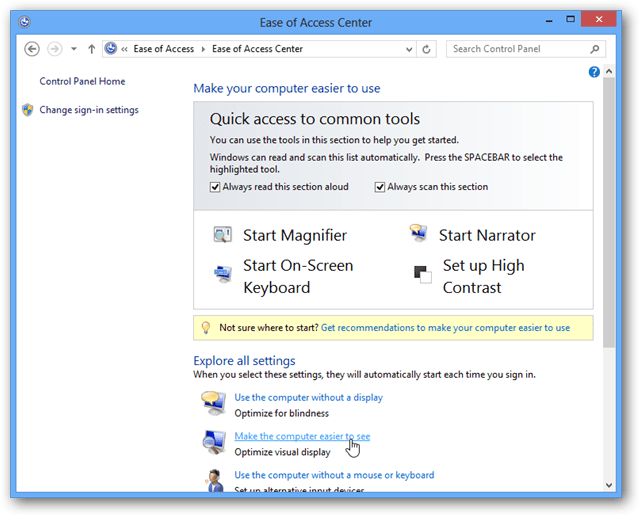Open the recent locations dropdown arrow
Image resolution: width=640 pixels, height=516 pixels.
(74, 49)
